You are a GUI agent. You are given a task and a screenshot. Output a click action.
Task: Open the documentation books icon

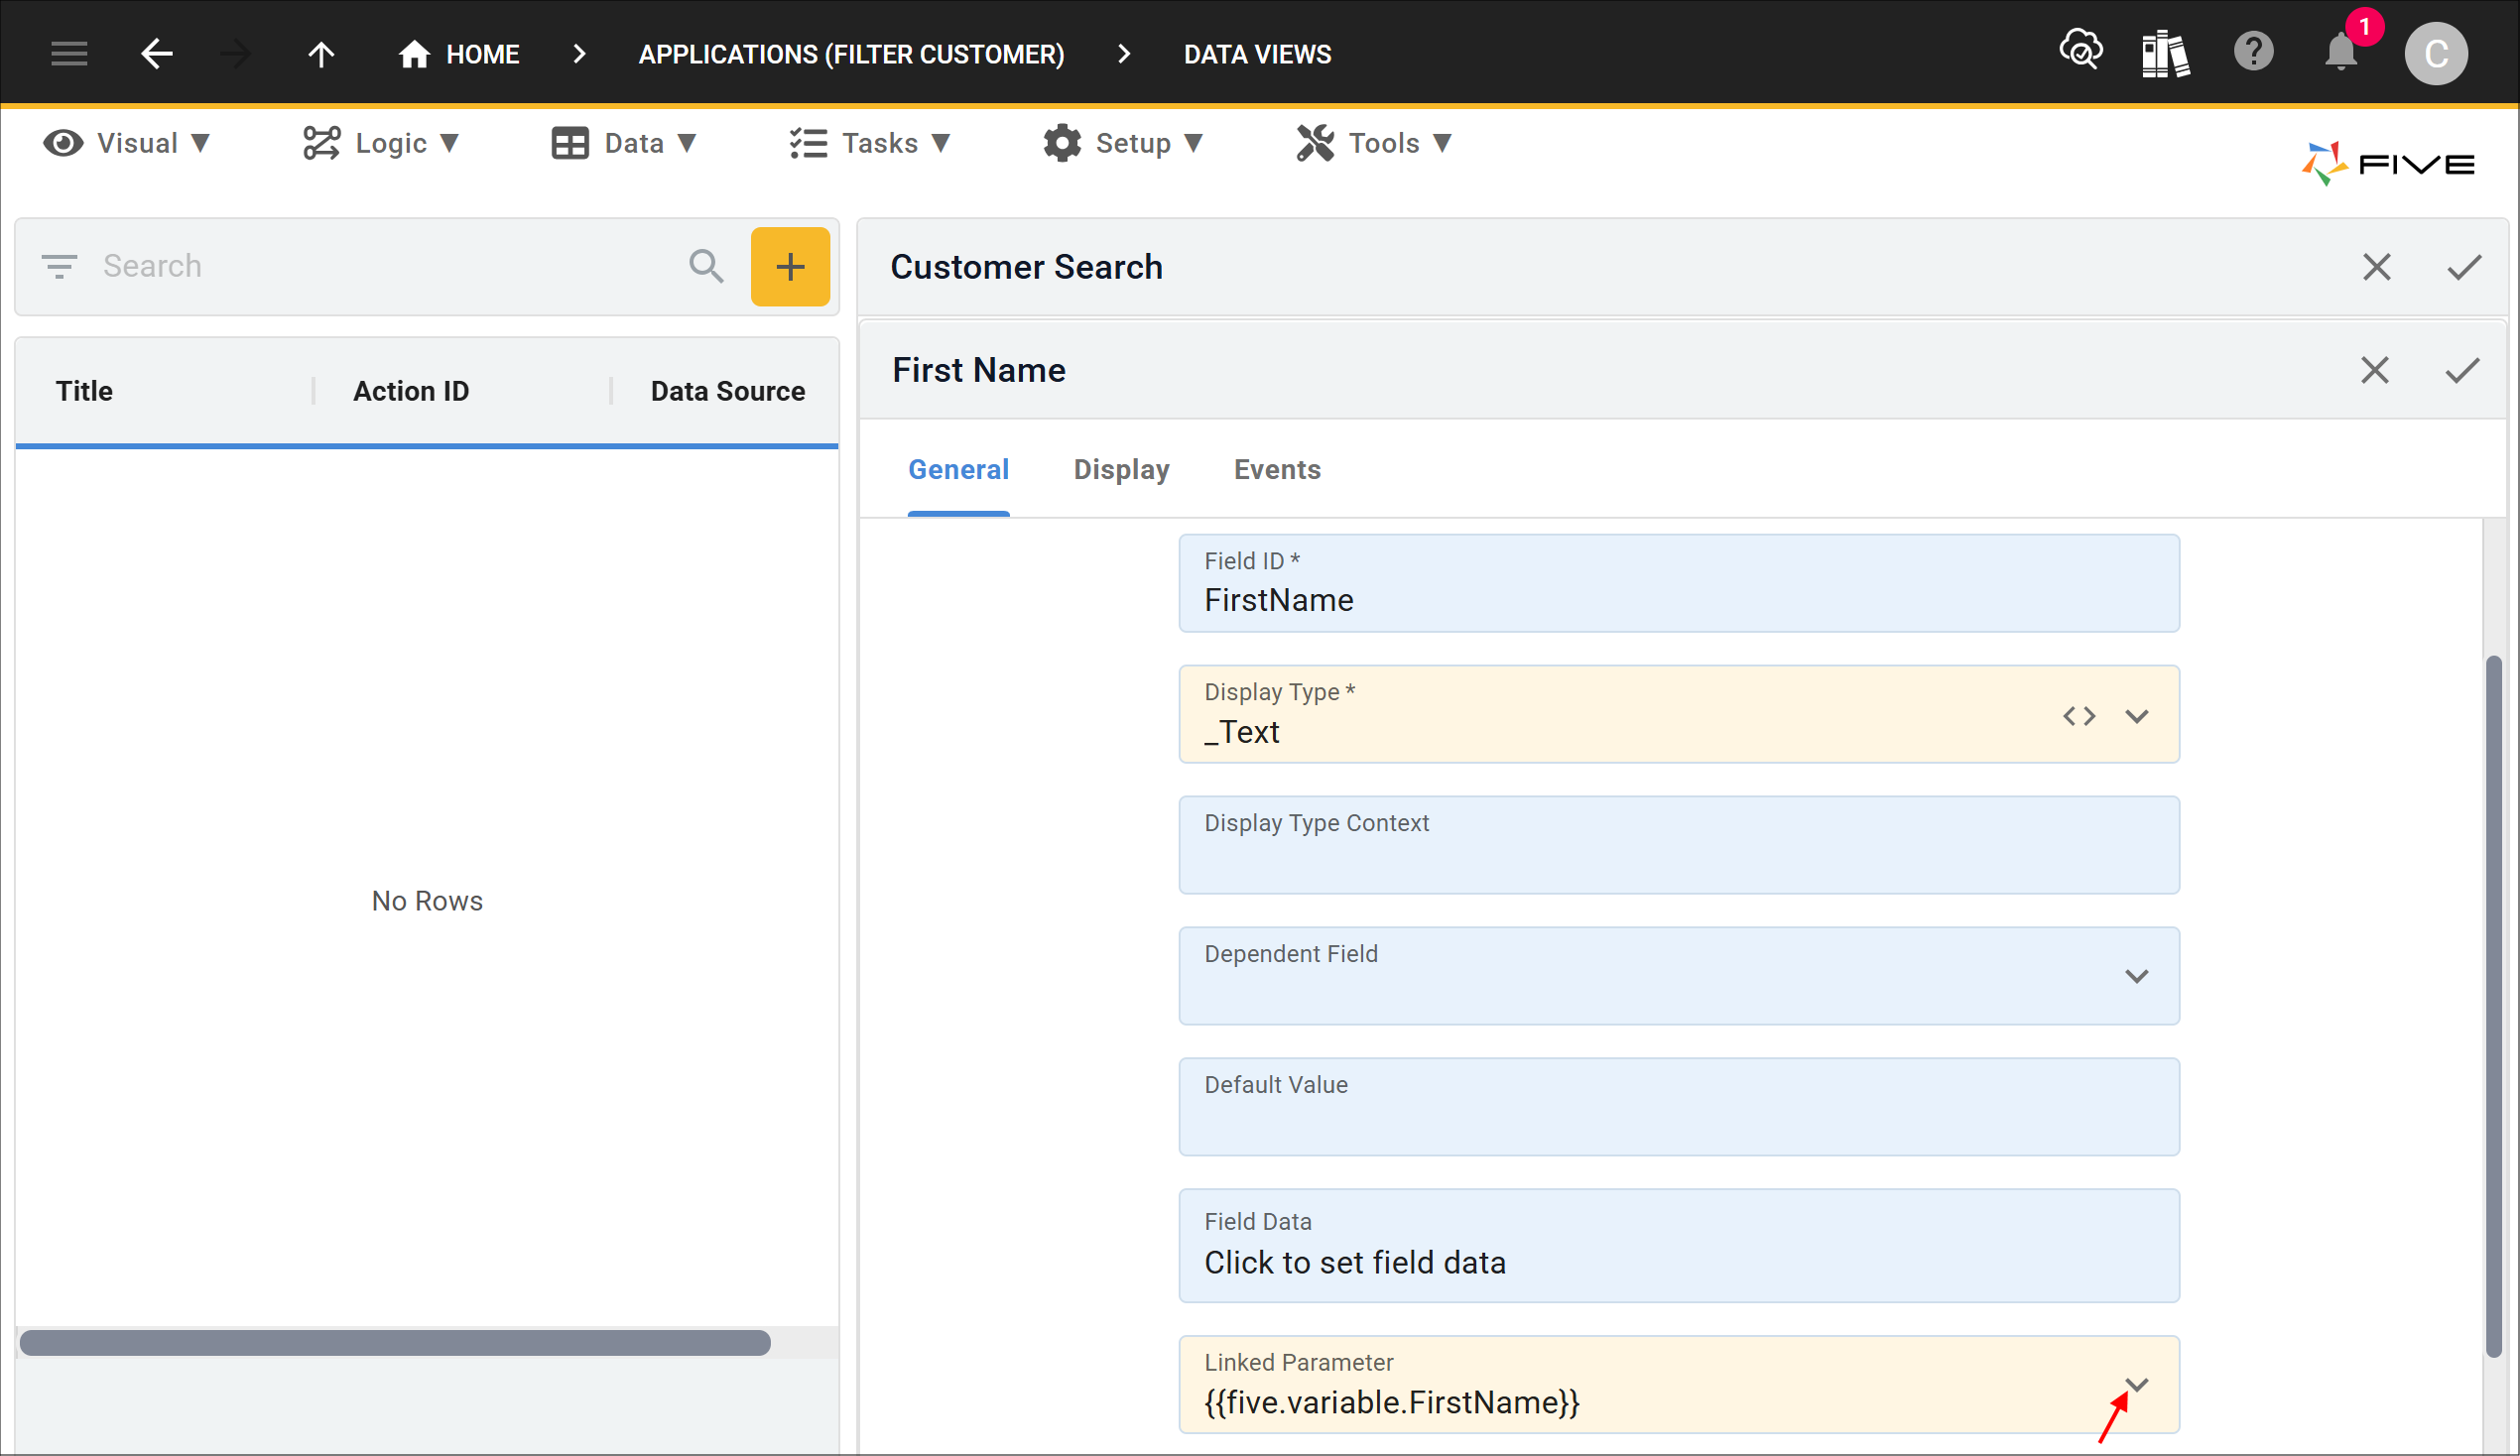point(2166,53)
